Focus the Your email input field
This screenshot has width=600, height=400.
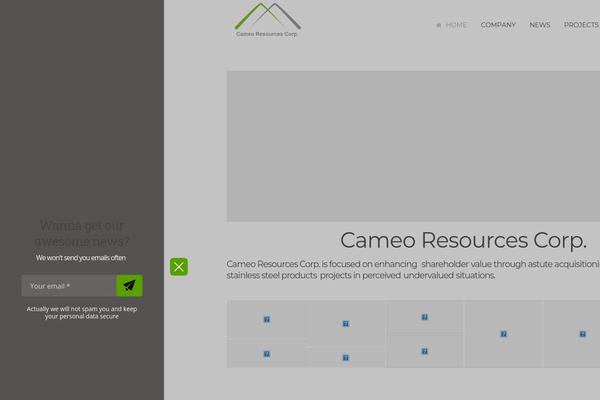coord(69,286)
